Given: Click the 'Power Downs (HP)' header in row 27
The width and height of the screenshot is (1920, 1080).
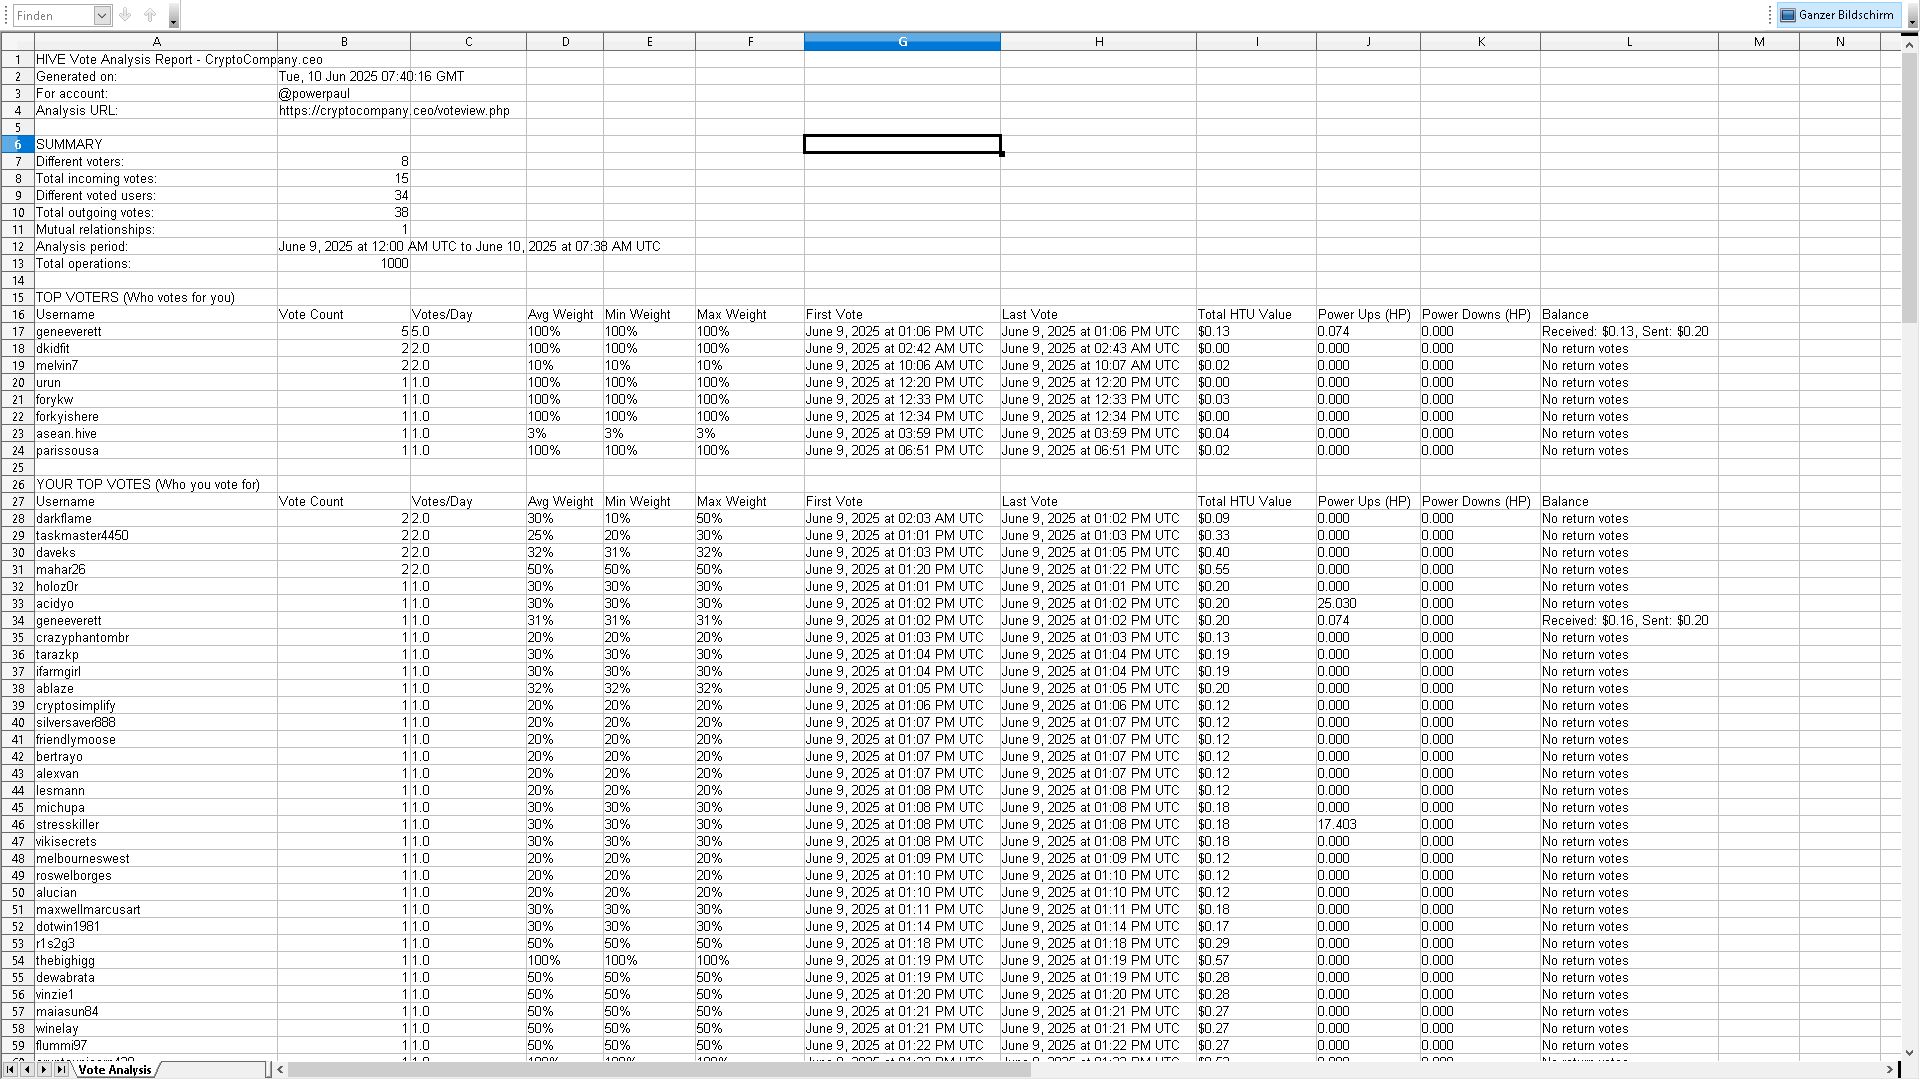Looking at the screenshot, I should 1480,502.
